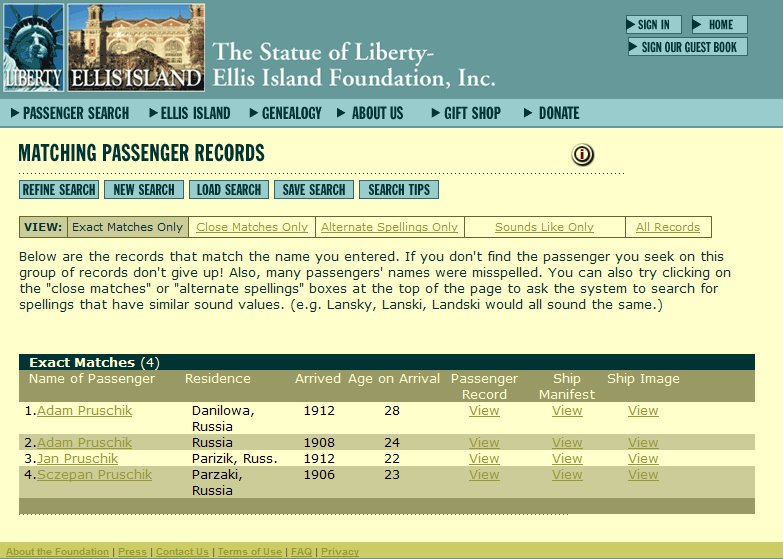Viewport: 783px width, 559px height.
Task: Click the Parizik, Russ. residence cell
Action: (x=234, y=459)
